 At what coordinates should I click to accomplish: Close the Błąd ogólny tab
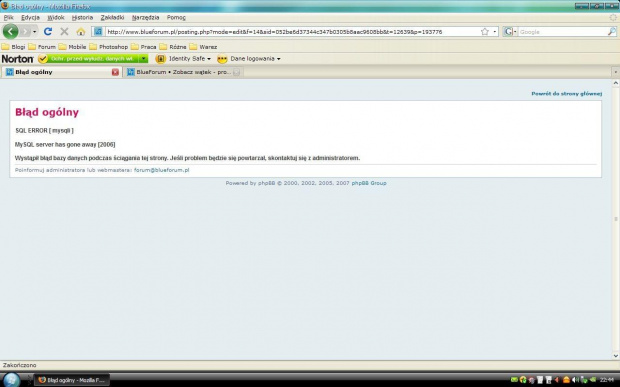(x=115, y=72)
